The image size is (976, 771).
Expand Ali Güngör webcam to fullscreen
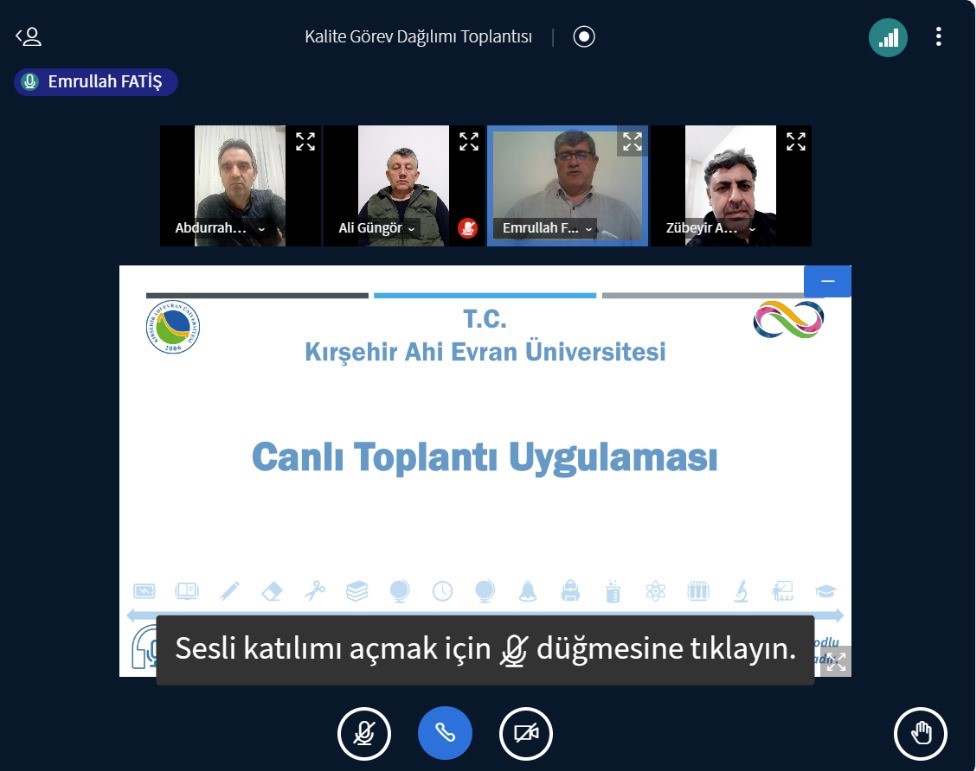coord(469,141)
